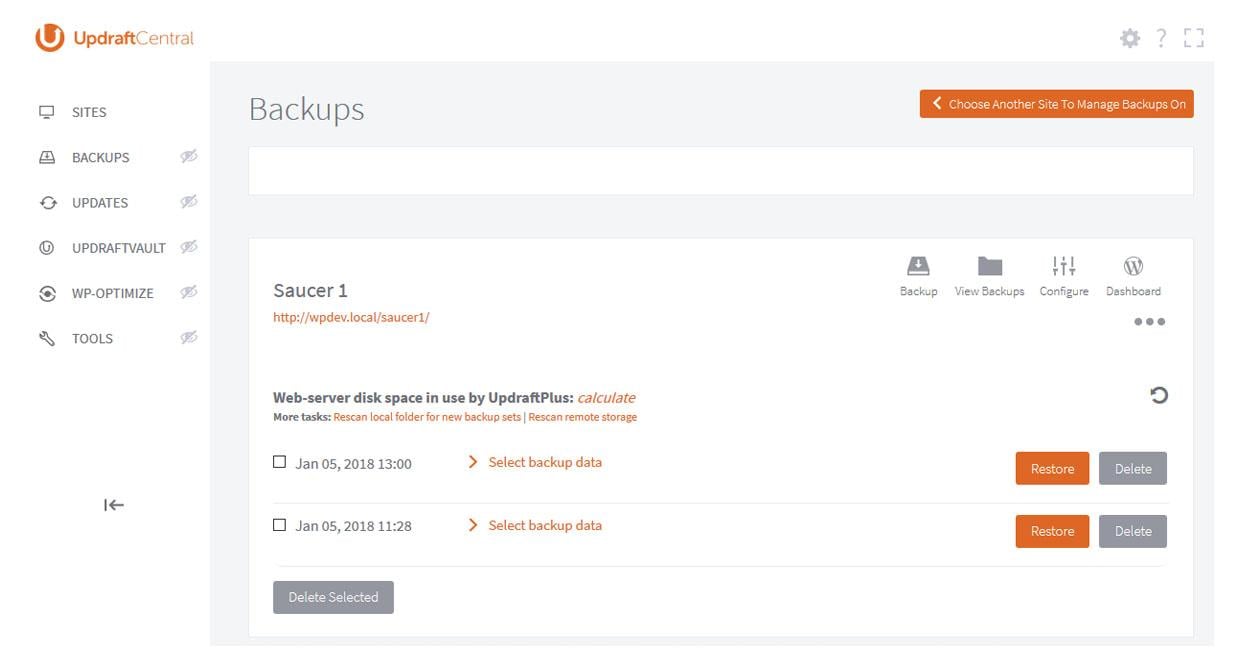
Task: Toggle visibility eye next to WP-Optimize
Action: click(x=189, y=292)
